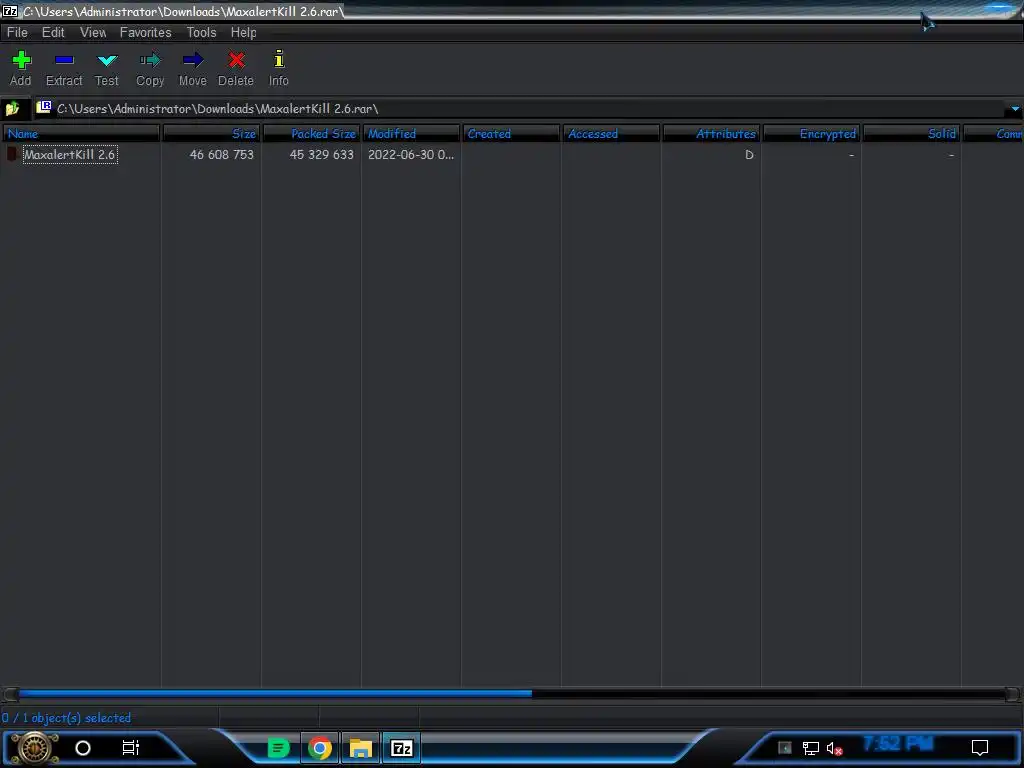Sort by the Size column header
The height and width of the screenshot is (768, 1024).
[212, 133]
